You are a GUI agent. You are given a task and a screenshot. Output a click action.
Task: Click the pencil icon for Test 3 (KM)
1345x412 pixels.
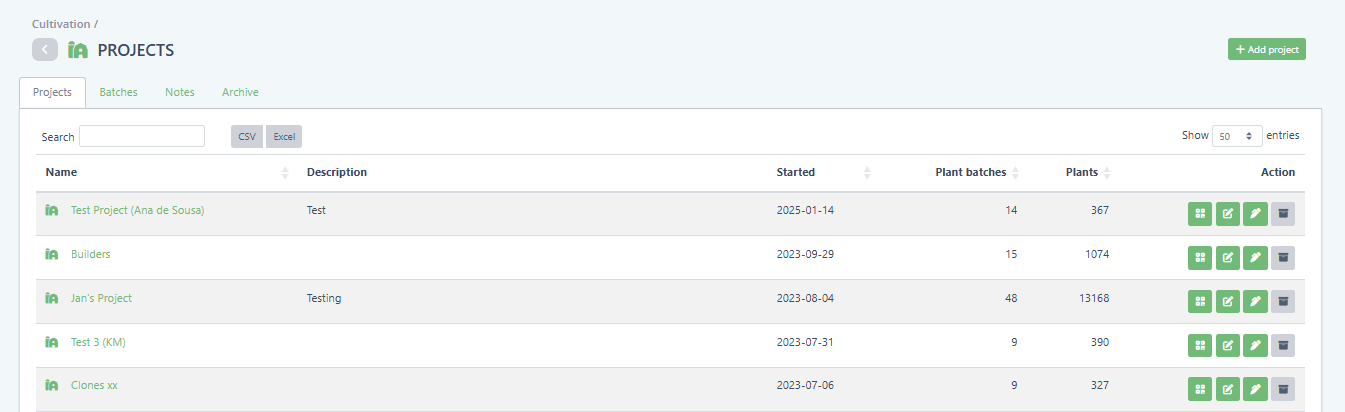coord(1255,345)
